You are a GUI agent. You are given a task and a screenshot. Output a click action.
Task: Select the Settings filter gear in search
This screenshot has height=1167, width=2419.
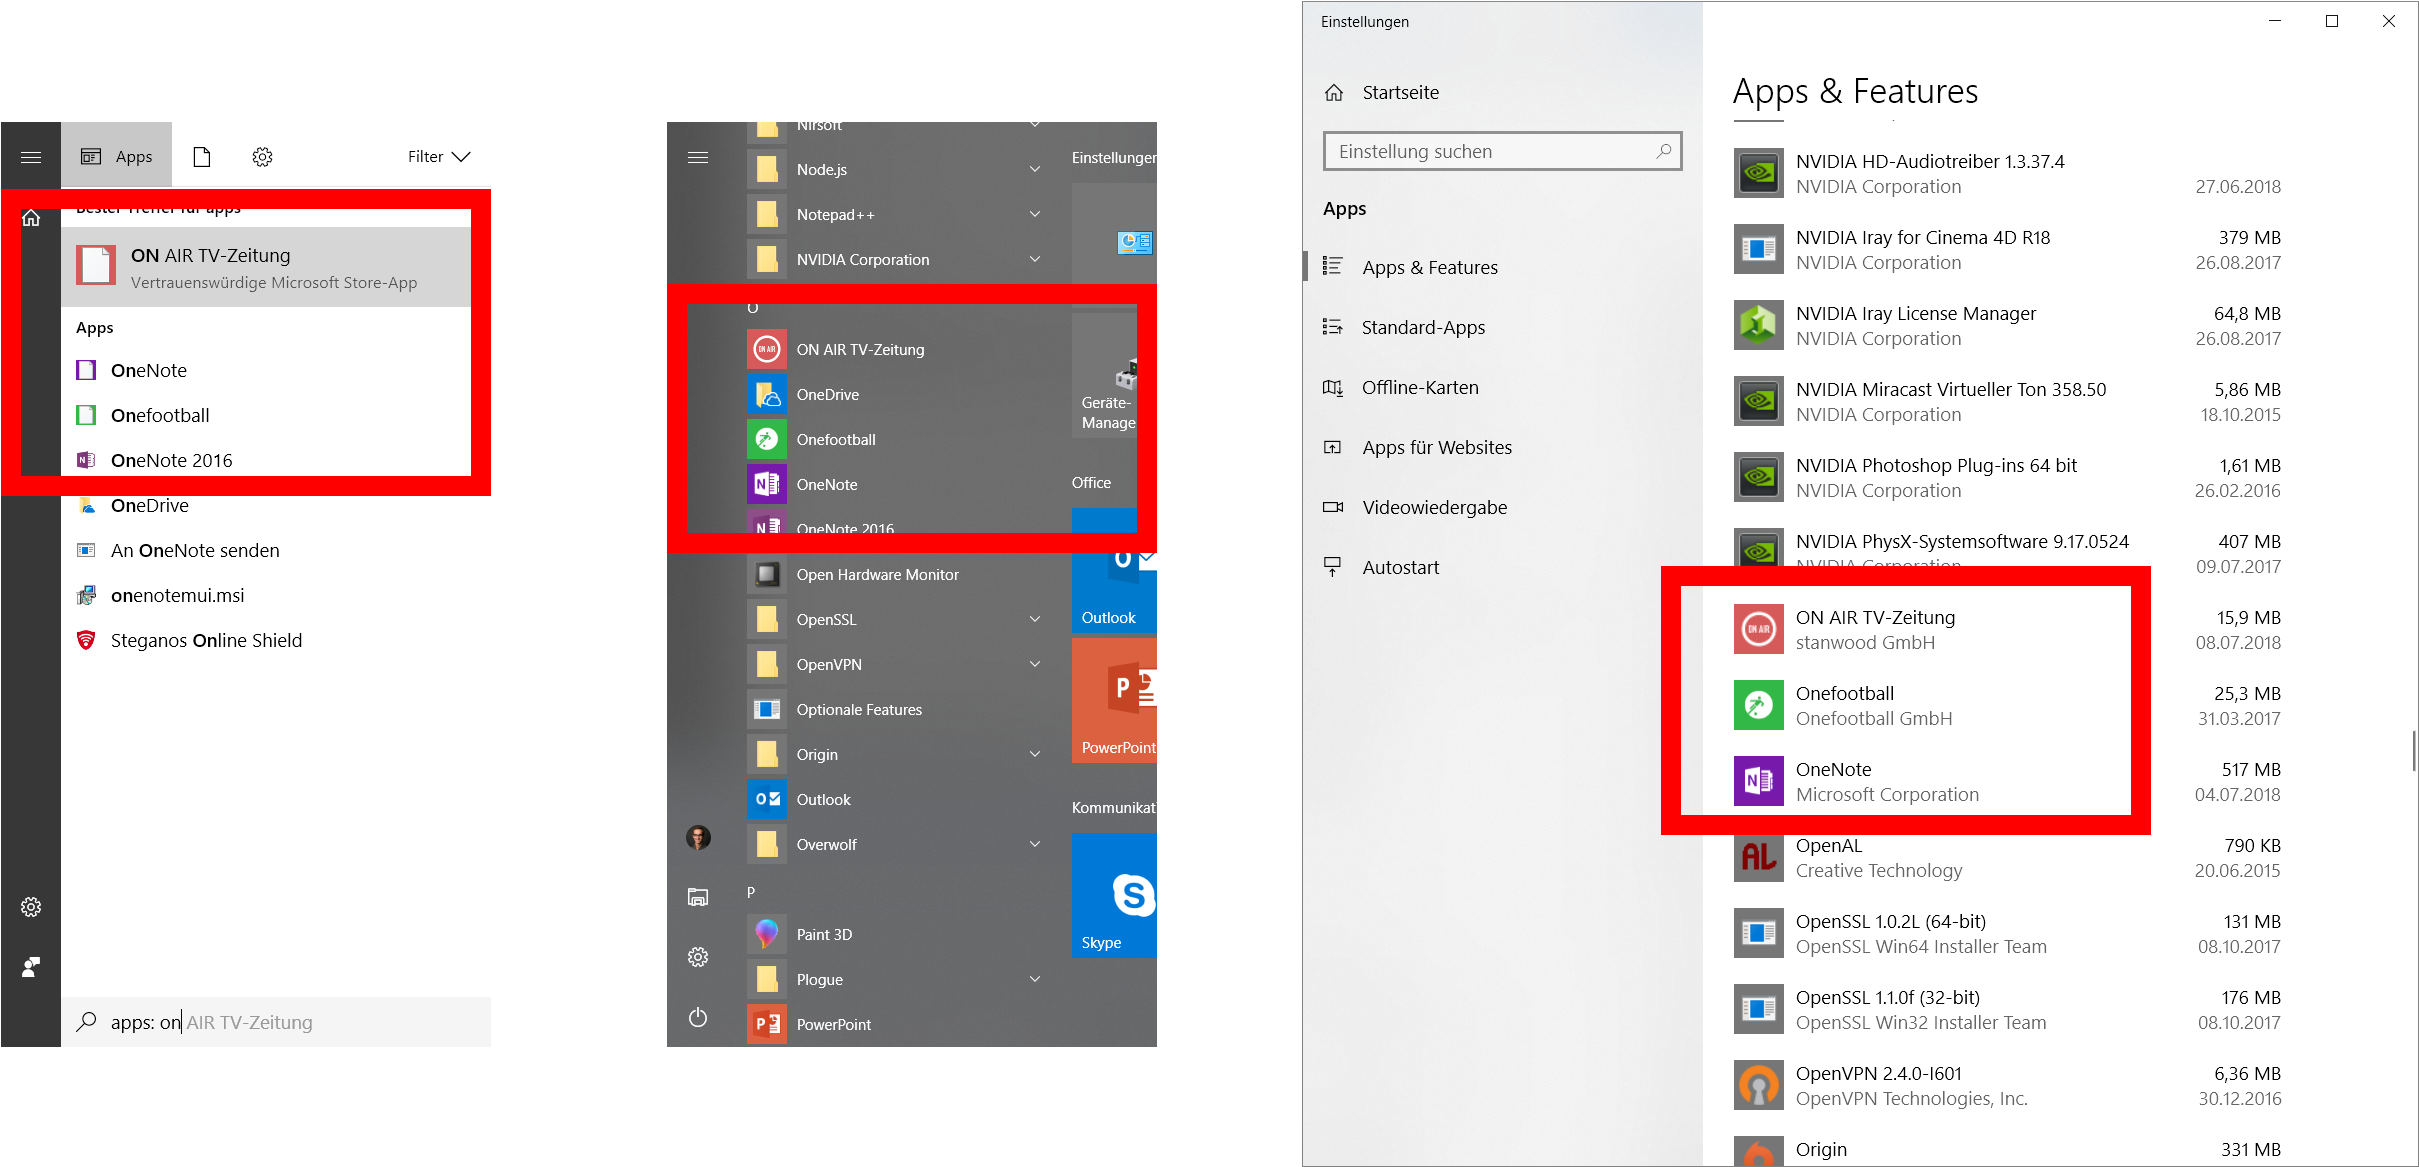pyautogui.click(x=262, y=157)
